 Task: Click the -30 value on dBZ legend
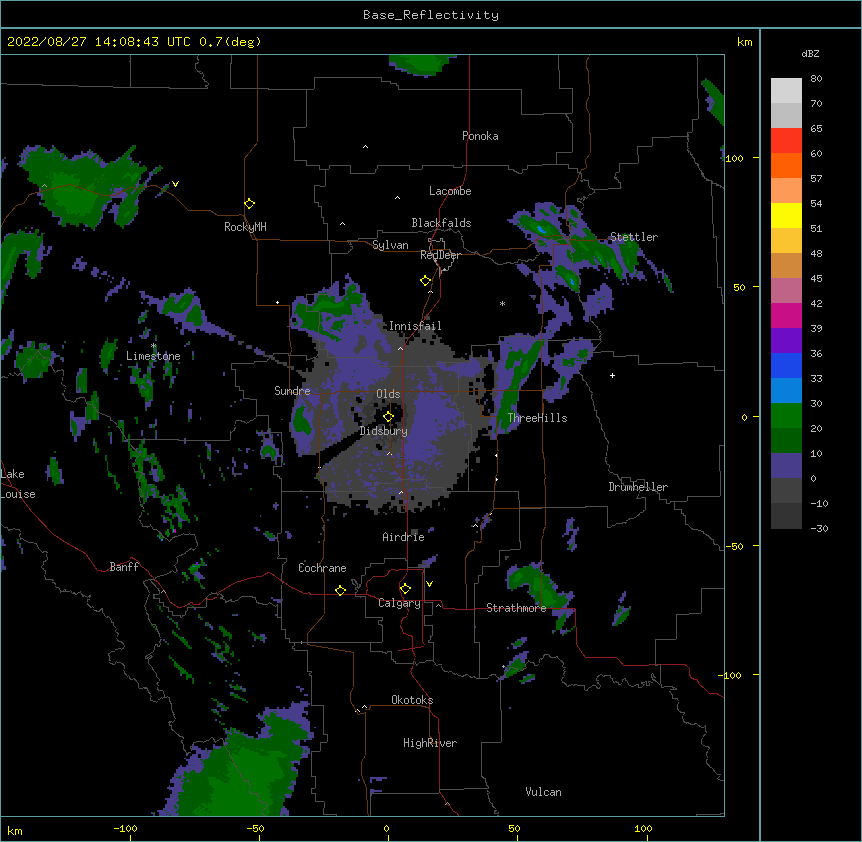tap(819, 529)
